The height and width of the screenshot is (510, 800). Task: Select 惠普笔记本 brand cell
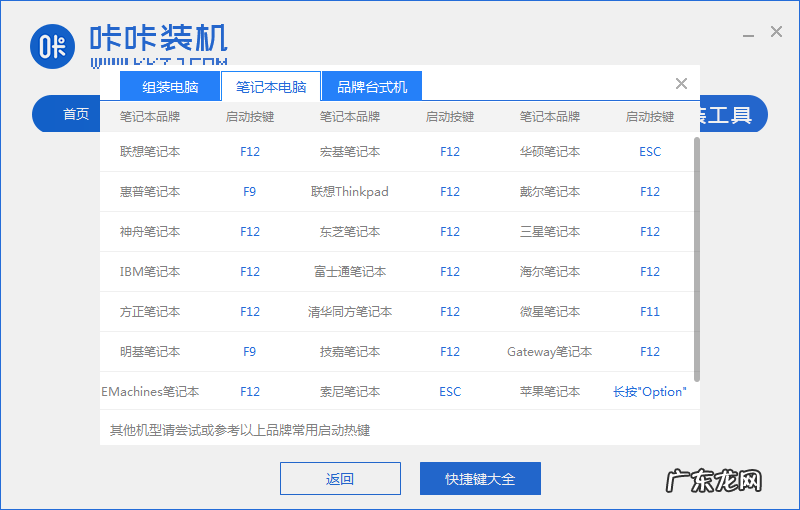pyautogui.click(x=150, y=192)
